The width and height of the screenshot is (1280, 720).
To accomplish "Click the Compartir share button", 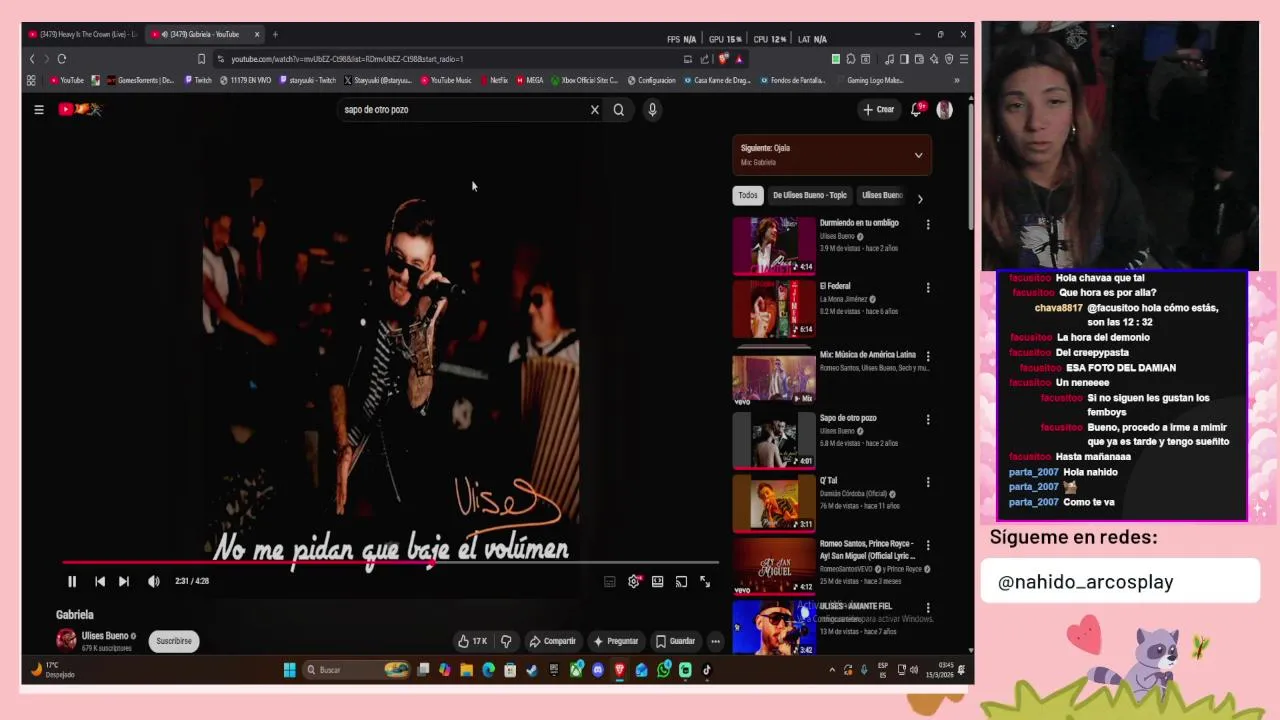I will pos(552,641).
